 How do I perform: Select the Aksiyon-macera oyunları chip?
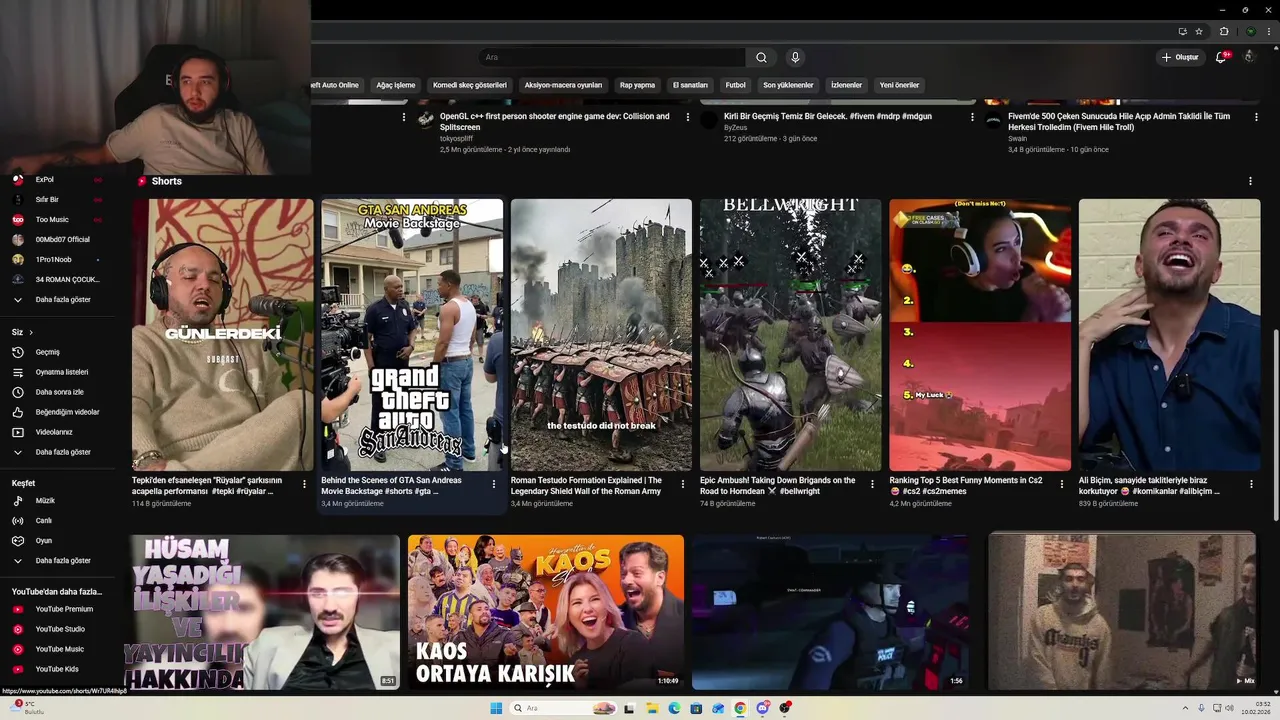click(563, 85)
